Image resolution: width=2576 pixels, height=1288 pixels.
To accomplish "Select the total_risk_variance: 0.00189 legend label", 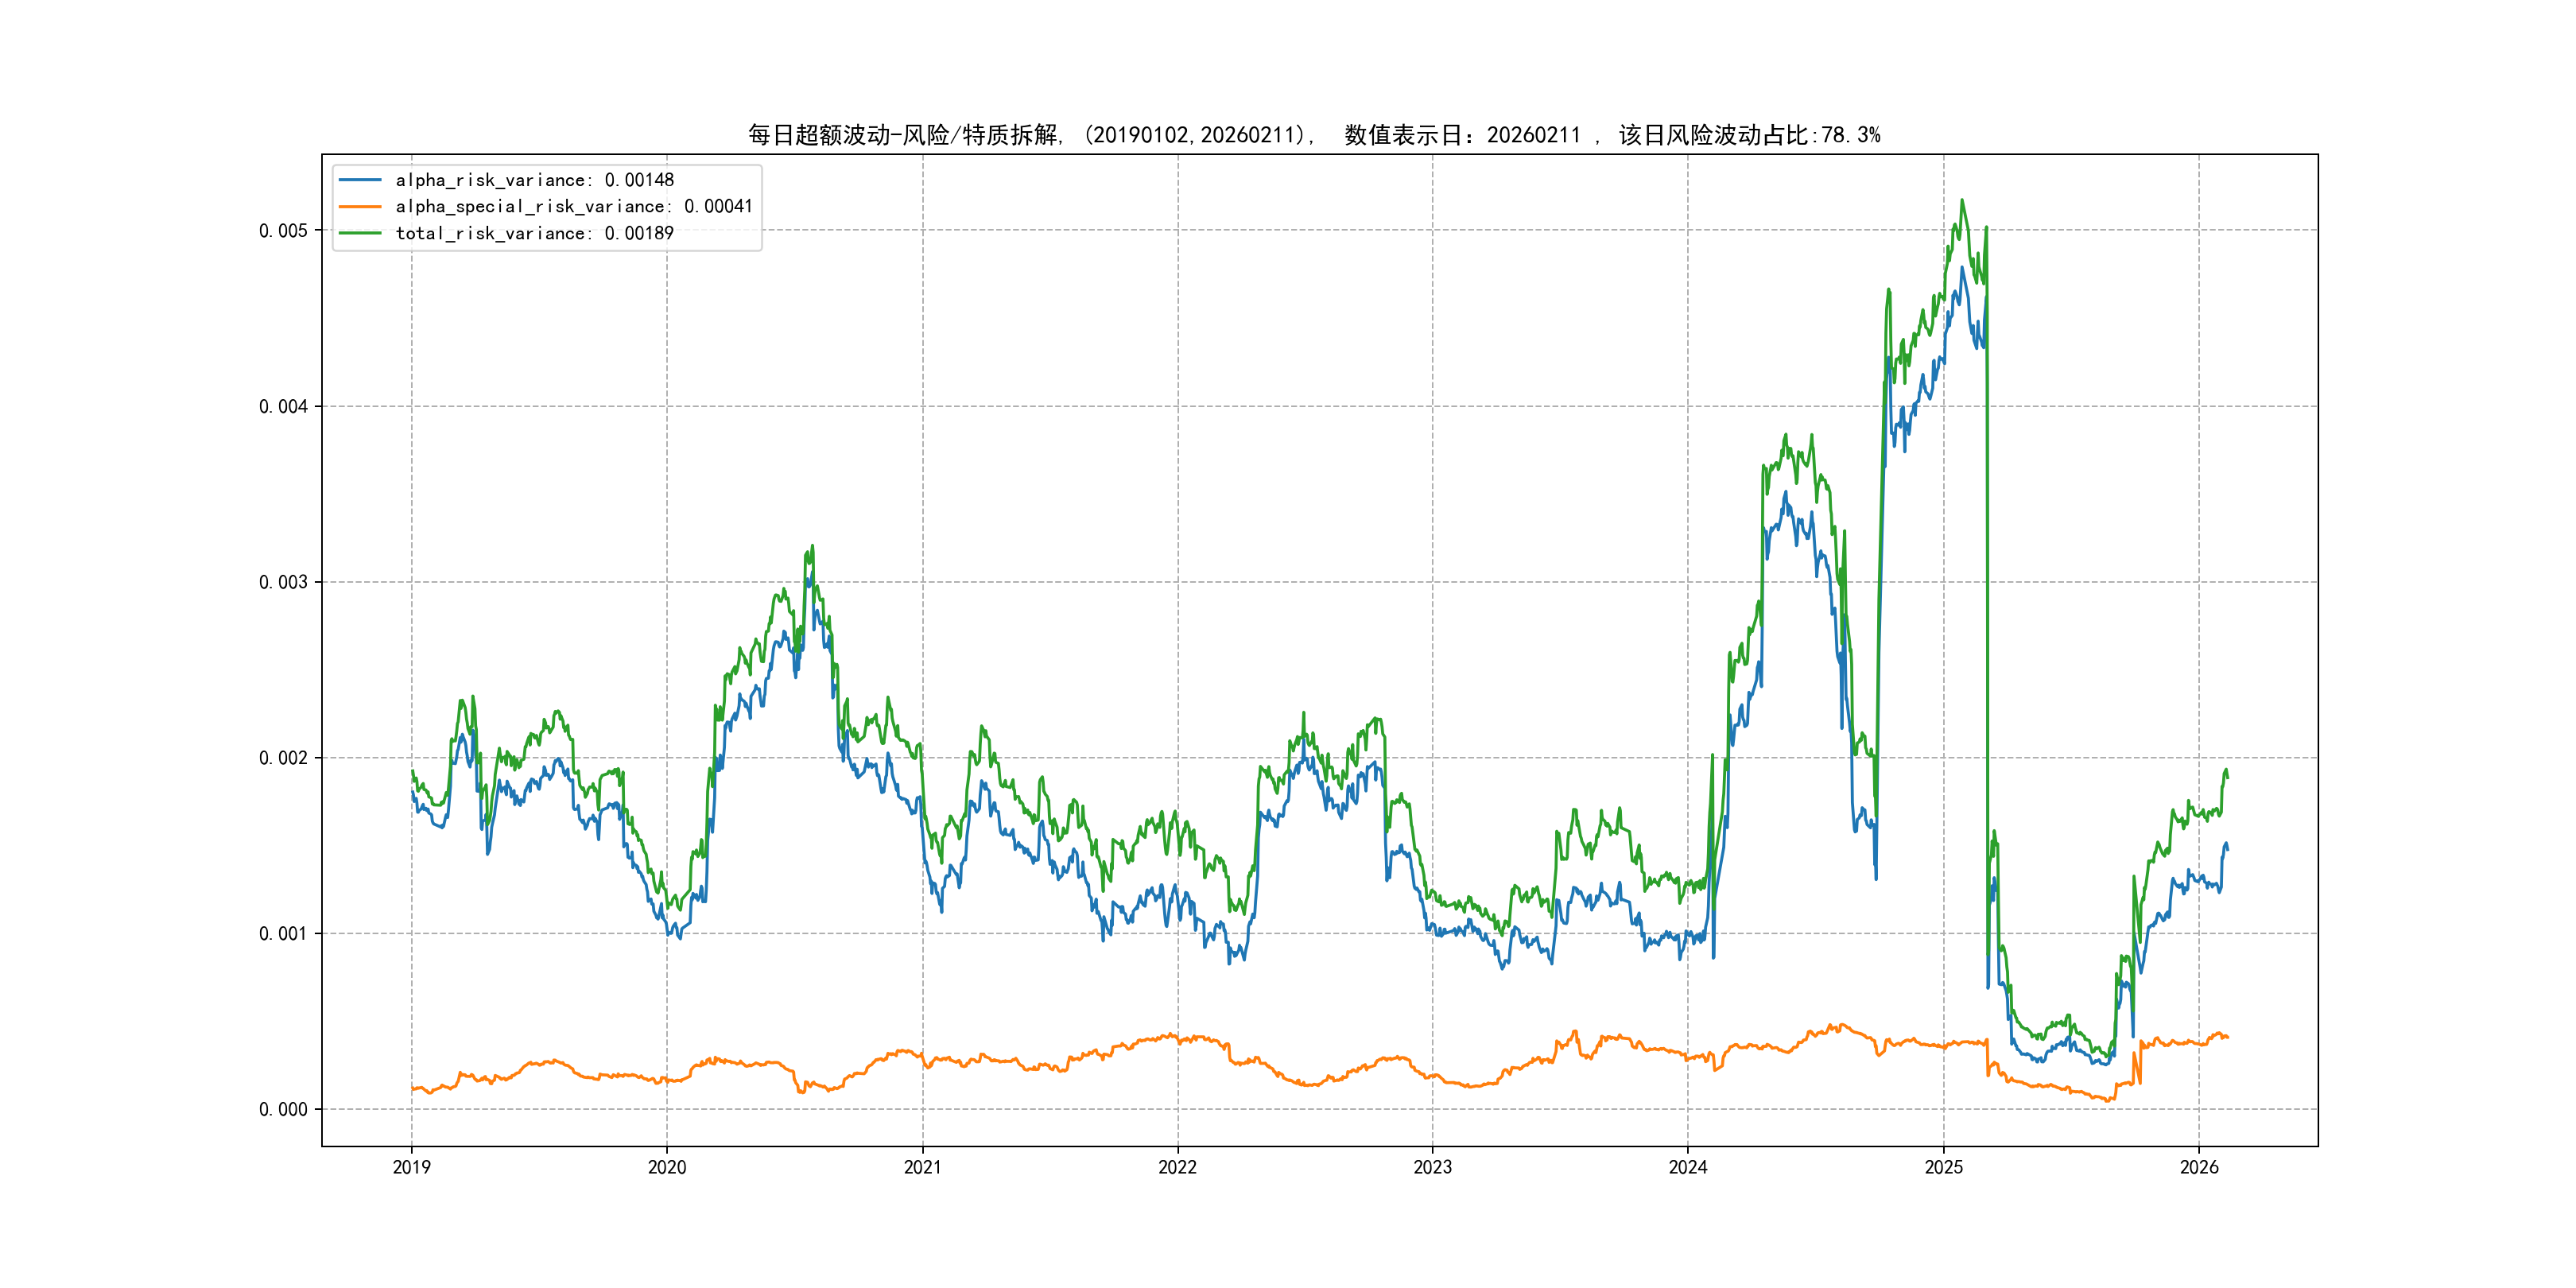I will [x=534, y=233].
